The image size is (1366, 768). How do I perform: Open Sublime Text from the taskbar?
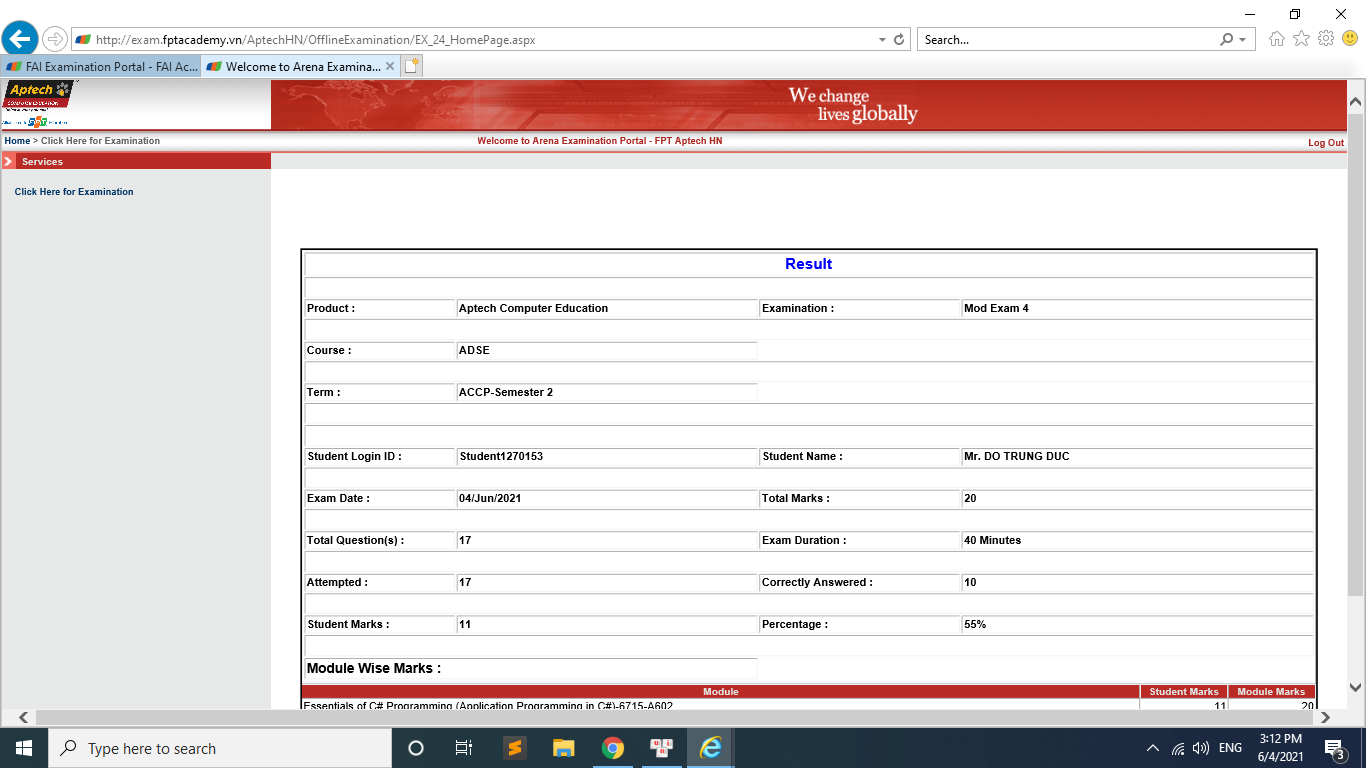514,748
